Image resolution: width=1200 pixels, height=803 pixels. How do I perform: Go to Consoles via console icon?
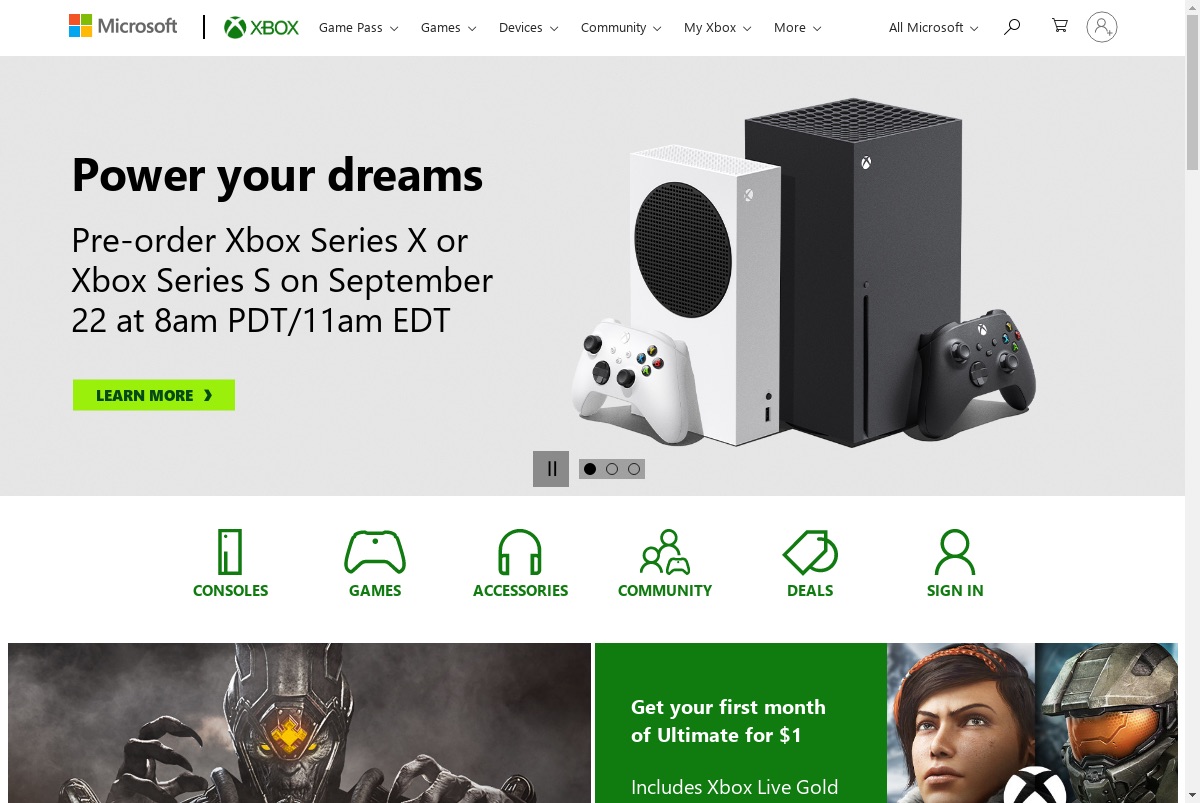tap(230, 552)
